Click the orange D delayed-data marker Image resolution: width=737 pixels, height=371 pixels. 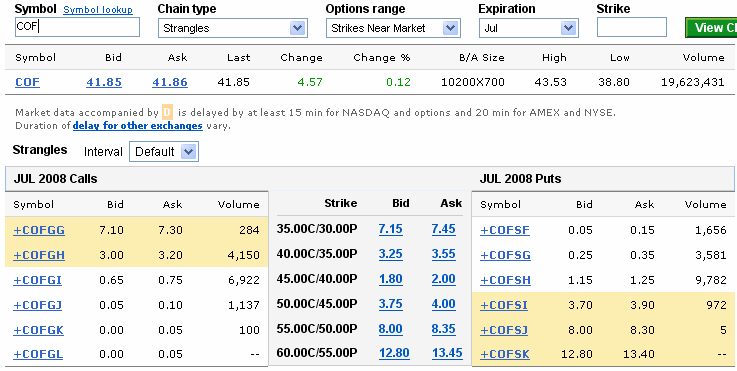pos(167,113)
